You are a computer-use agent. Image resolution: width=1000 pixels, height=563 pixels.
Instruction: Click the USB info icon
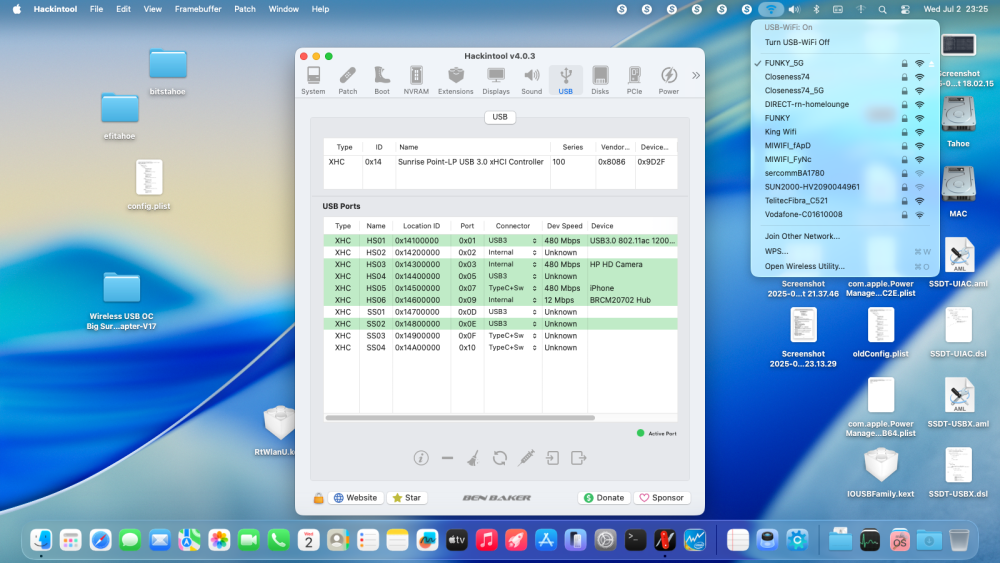[421, 458]
